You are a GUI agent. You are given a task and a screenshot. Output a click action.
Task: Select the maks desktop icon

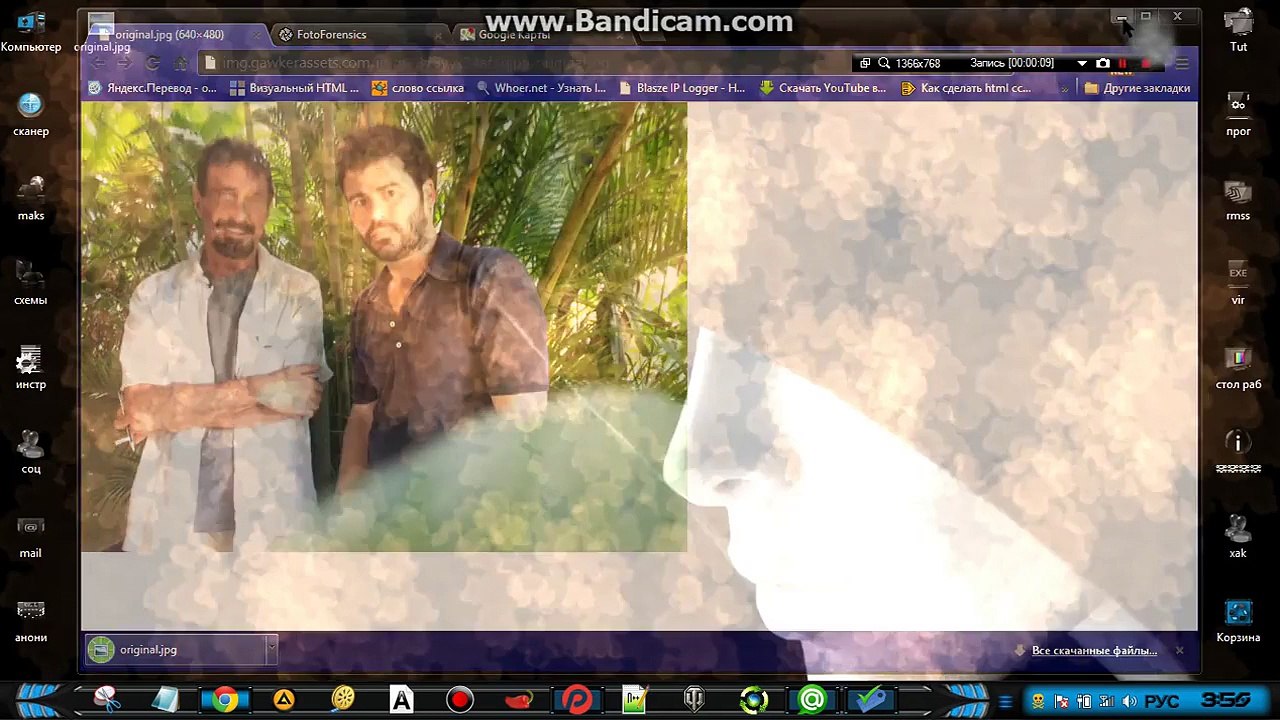31,199
